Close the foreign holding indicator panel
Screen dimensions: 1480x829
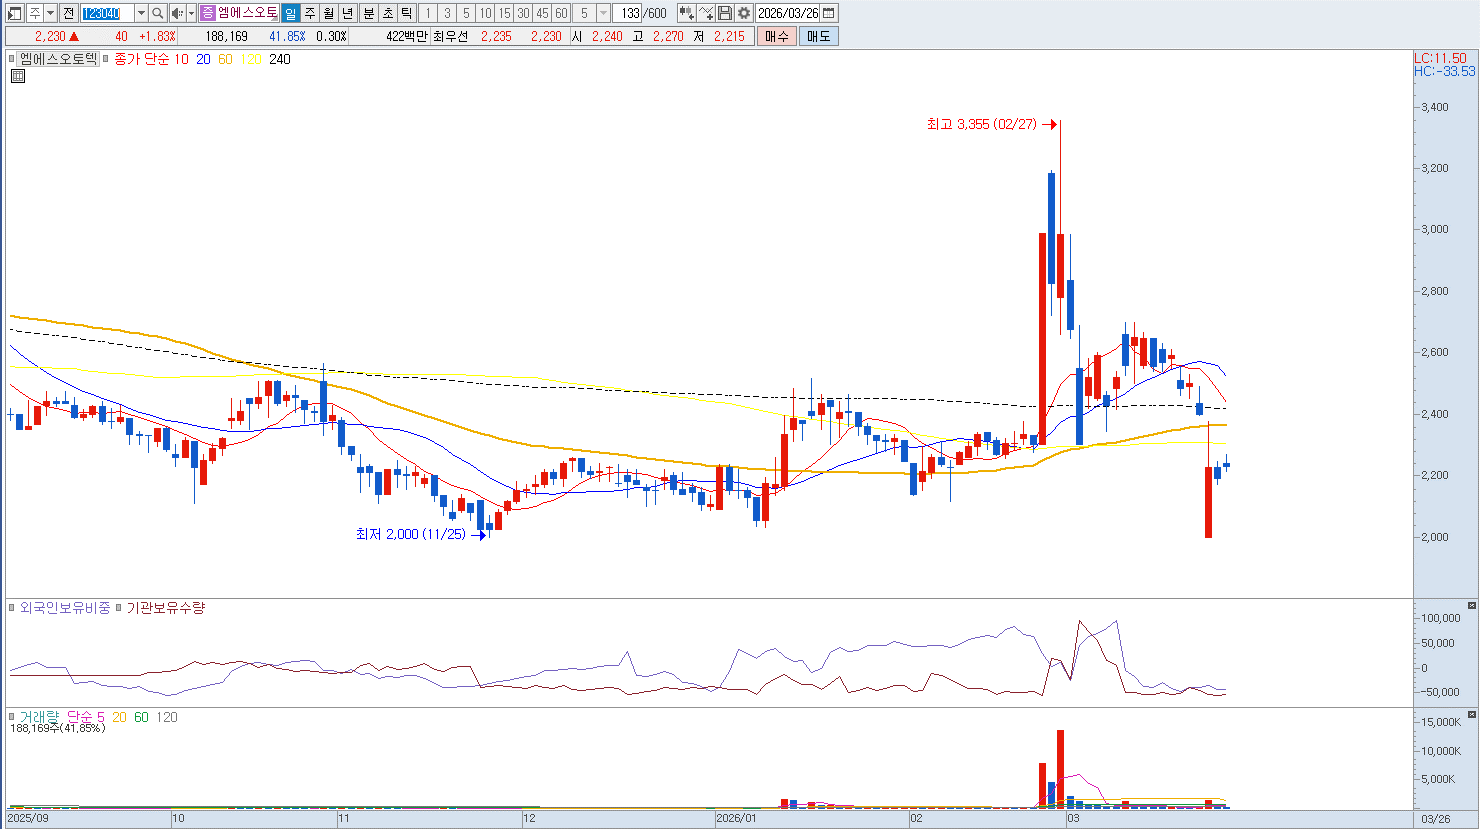click(x=1472, y=606)
